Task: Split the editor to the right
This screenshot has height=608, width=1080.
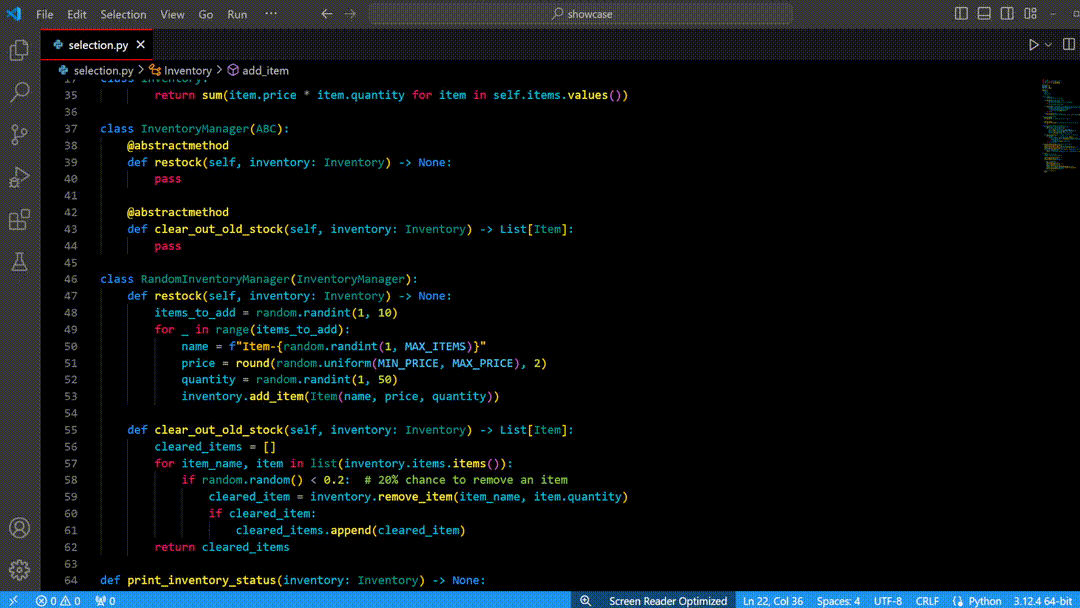Action: 1068,45
